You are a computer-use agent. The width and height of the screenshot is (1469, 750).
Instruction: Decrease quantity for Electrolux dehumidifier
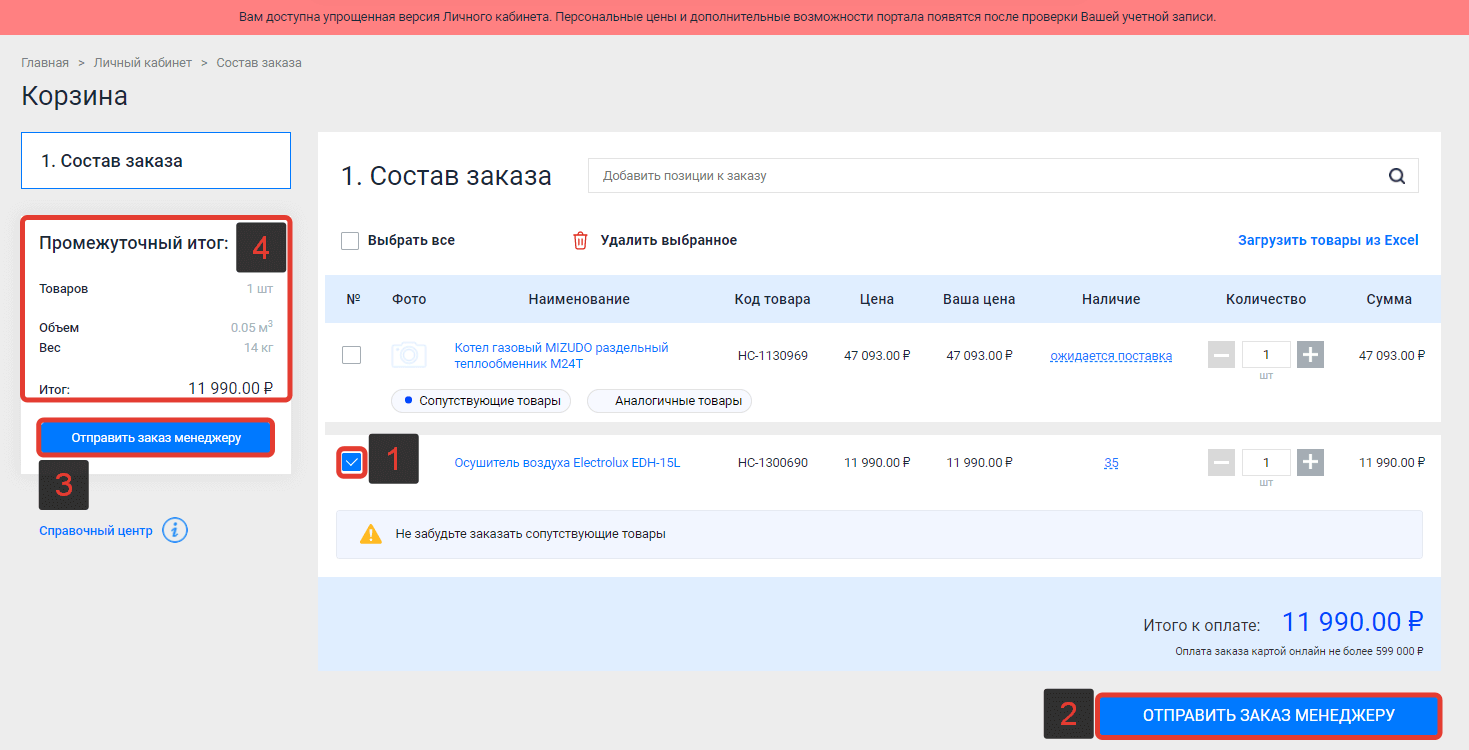point(1221,462)
